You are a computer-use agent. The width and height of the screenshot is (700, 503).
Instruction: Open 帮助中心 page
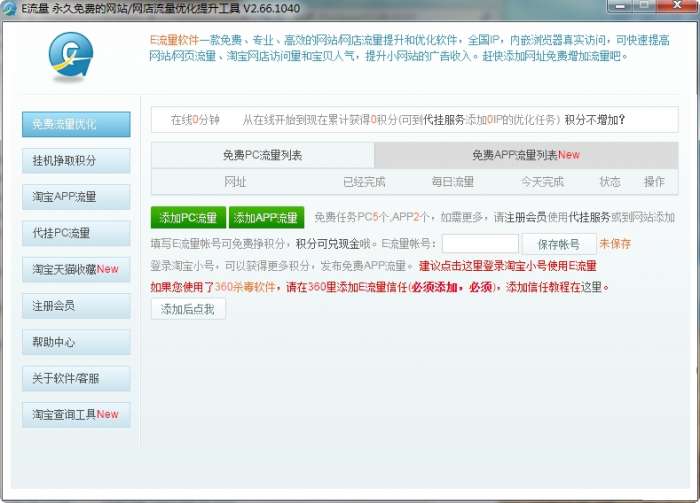click(x=76, y=342)
